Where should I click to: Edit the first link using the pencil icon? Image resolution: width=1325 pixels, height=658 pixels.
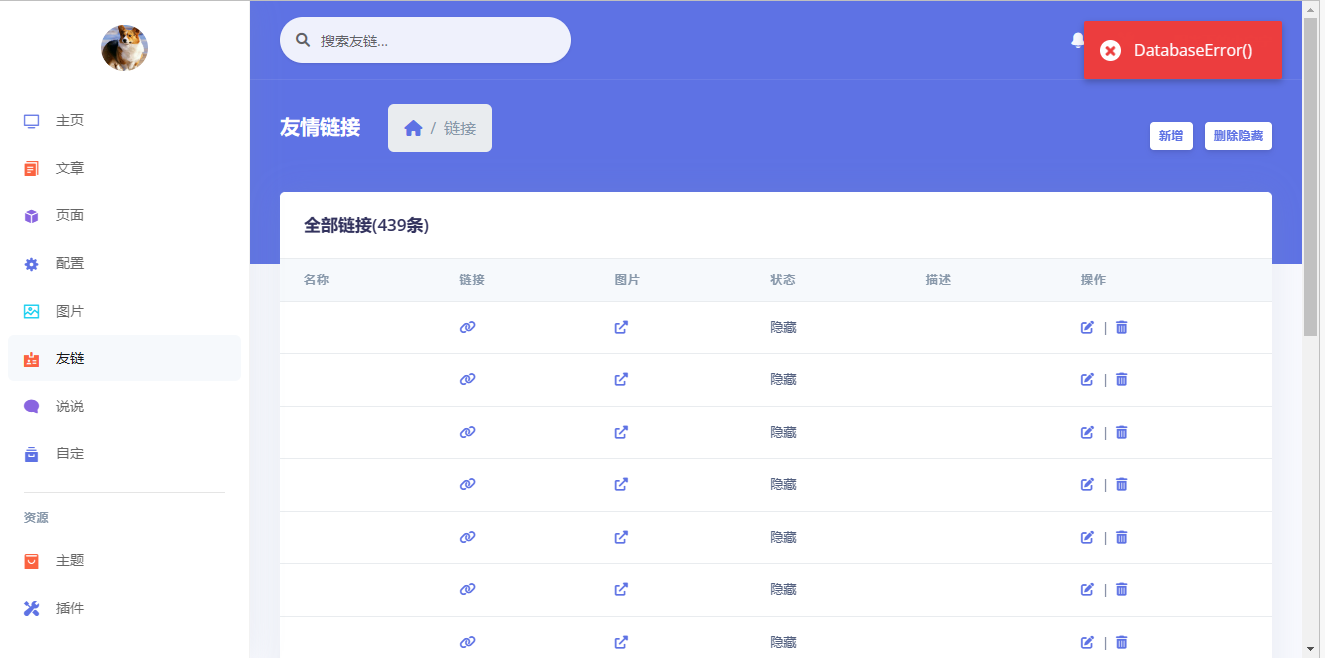point(1087,327)
